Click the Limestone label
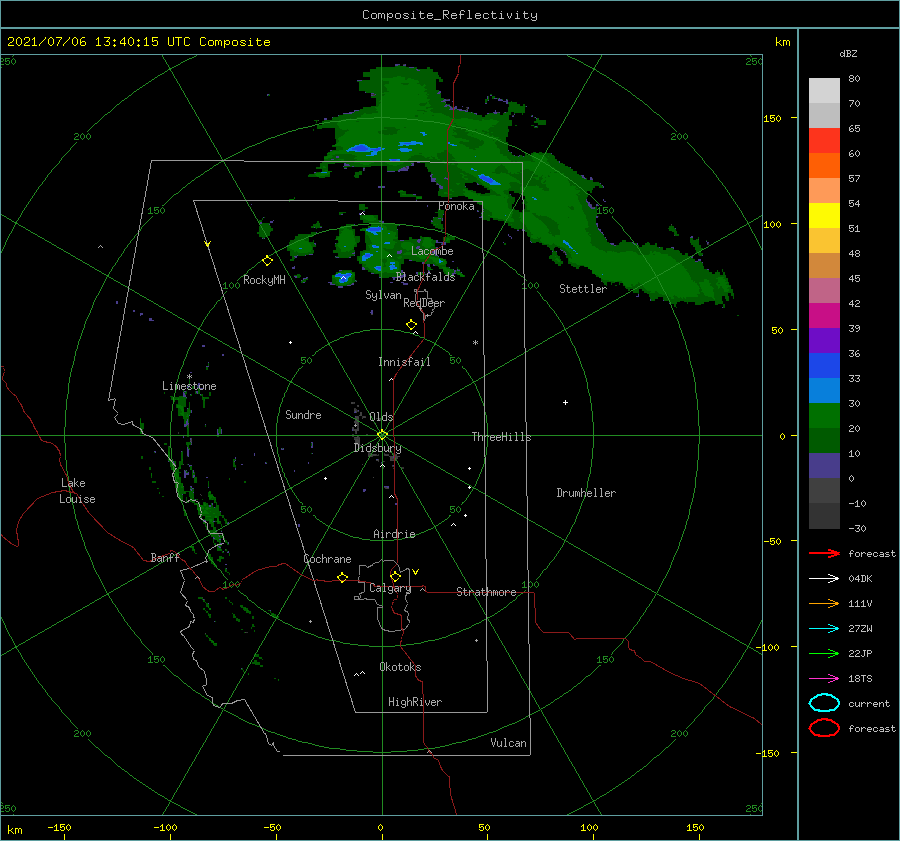Viewport: 900px width, 841px height. click(189, 386)
